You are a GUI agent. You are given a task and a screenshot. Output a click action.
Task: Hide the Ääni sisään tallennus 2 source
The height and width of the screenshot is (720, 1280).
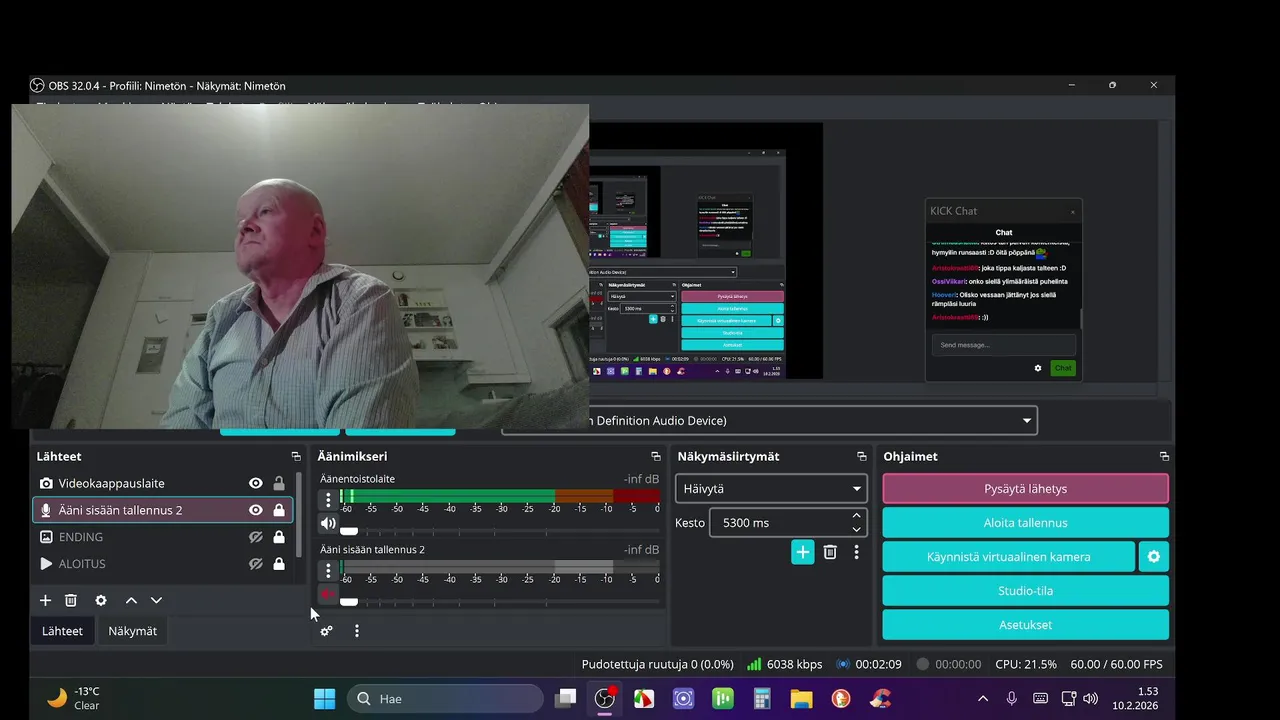256,510
